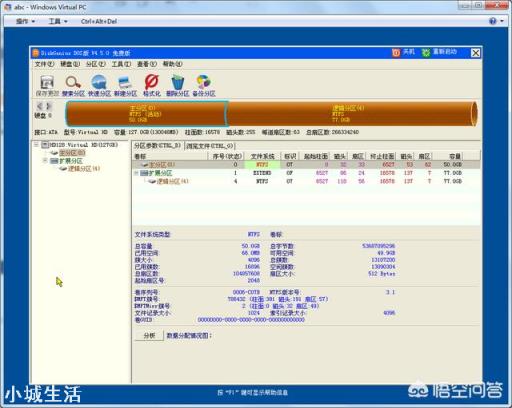
Task: Select 扩展分区 label in left tree
Action: tap(71, 161)
